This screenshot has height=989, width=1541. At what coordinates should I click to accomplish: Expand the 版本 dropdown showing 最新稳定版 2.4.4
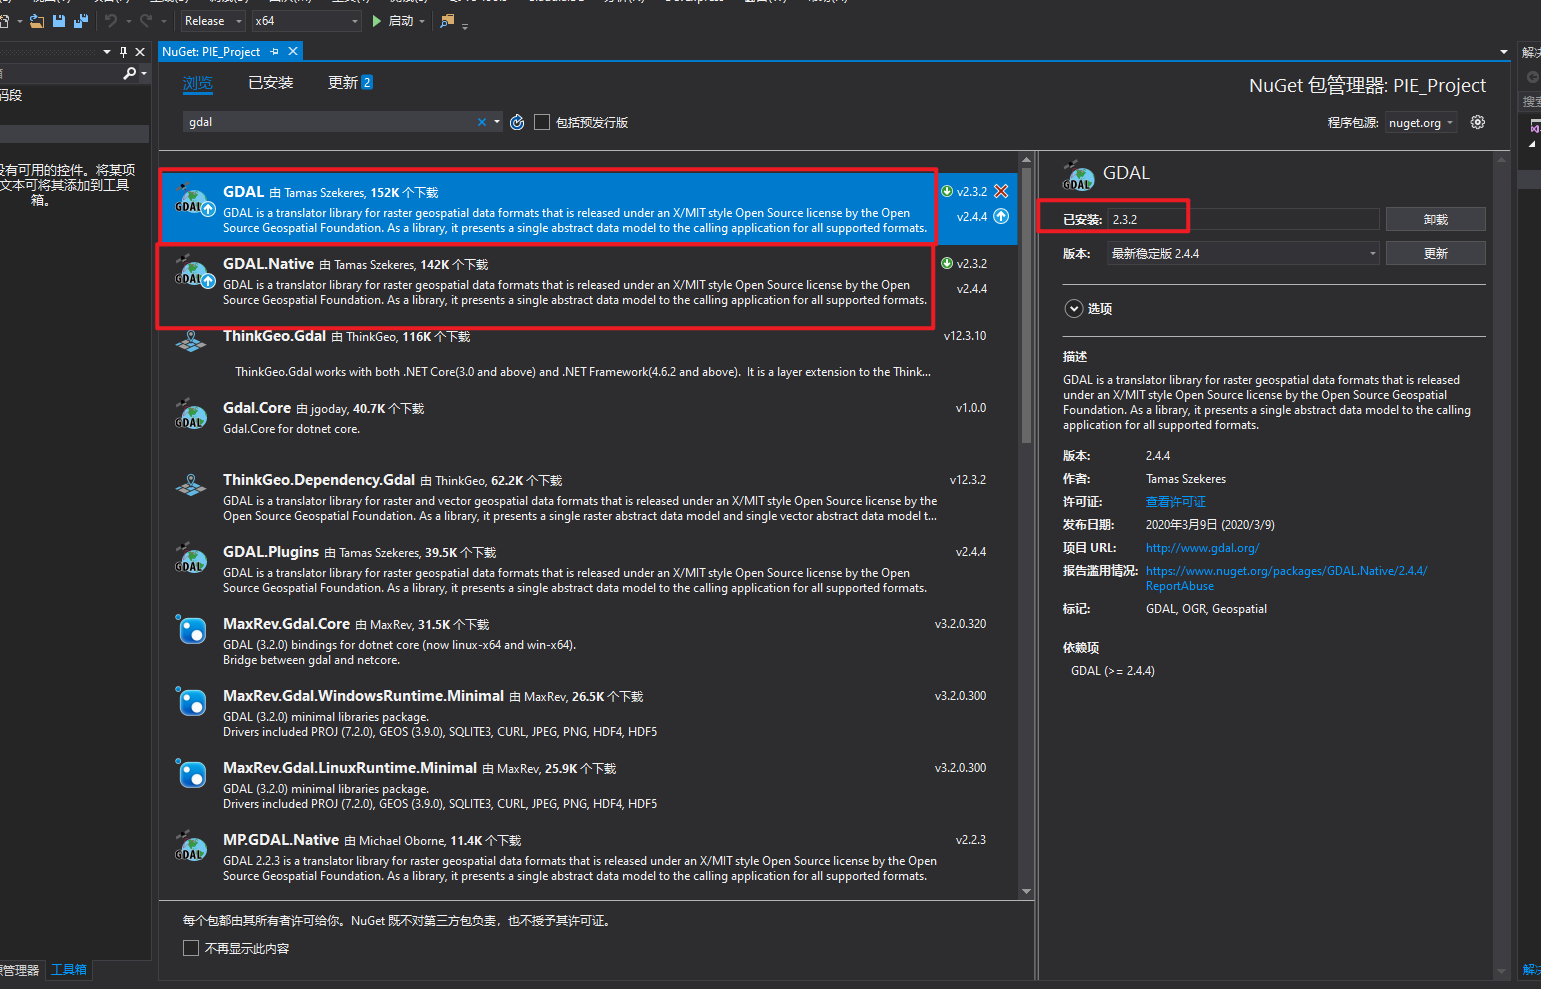pyautogui.click(x=1369, y=253)
